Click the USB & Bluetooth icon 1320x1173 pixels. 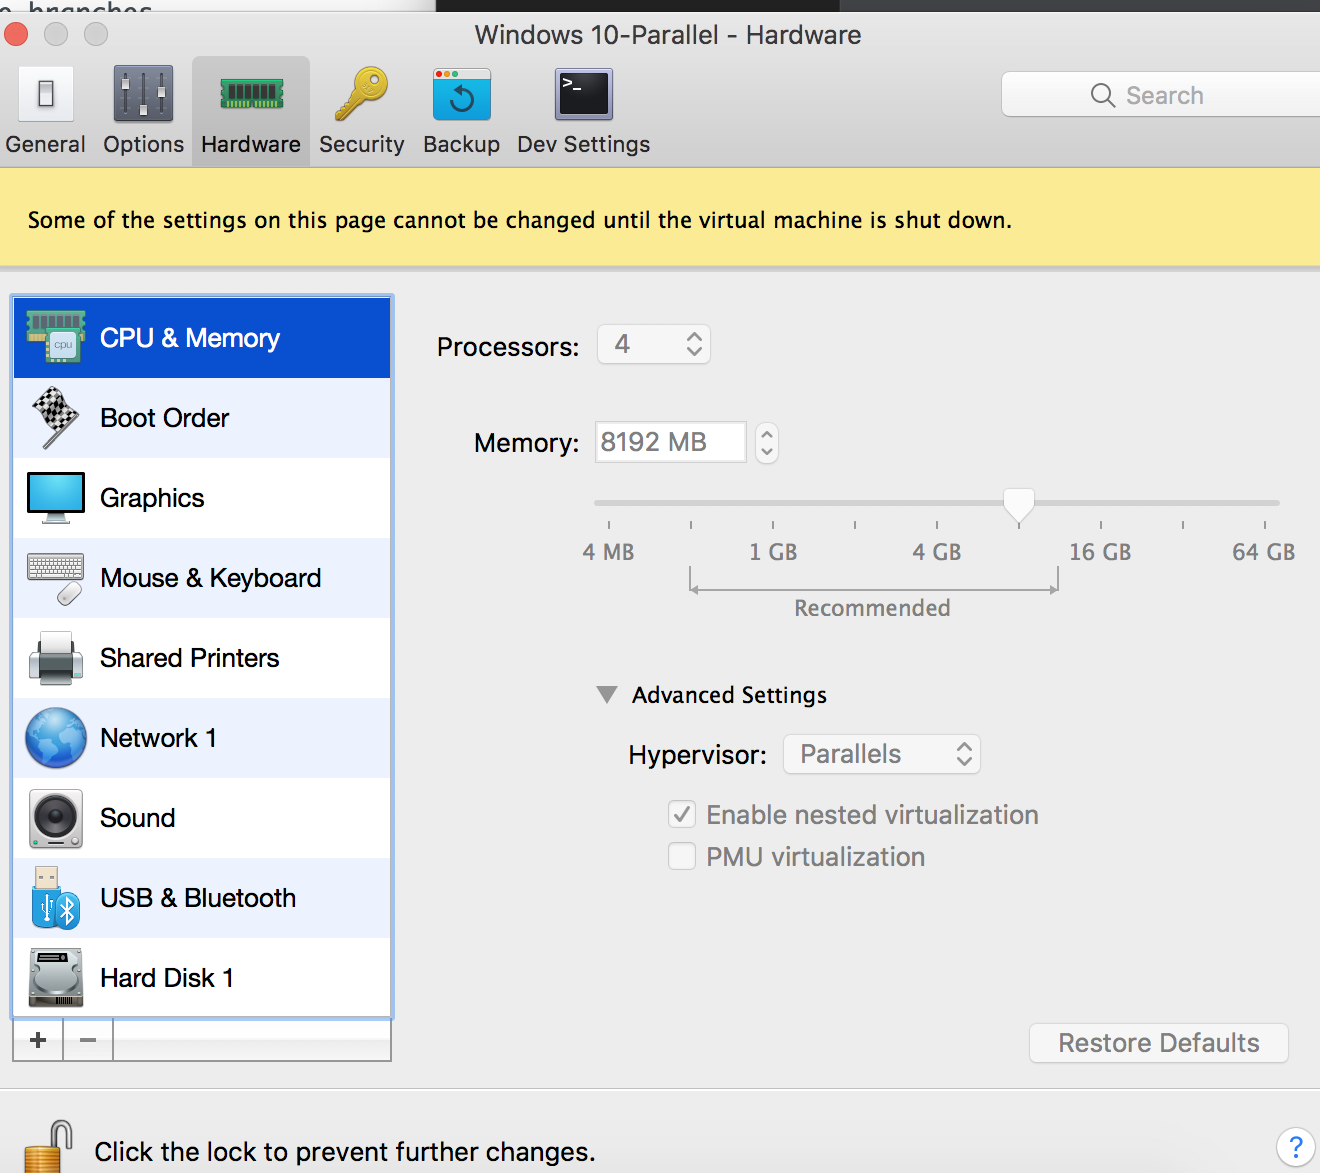click(x=56, y=898)
